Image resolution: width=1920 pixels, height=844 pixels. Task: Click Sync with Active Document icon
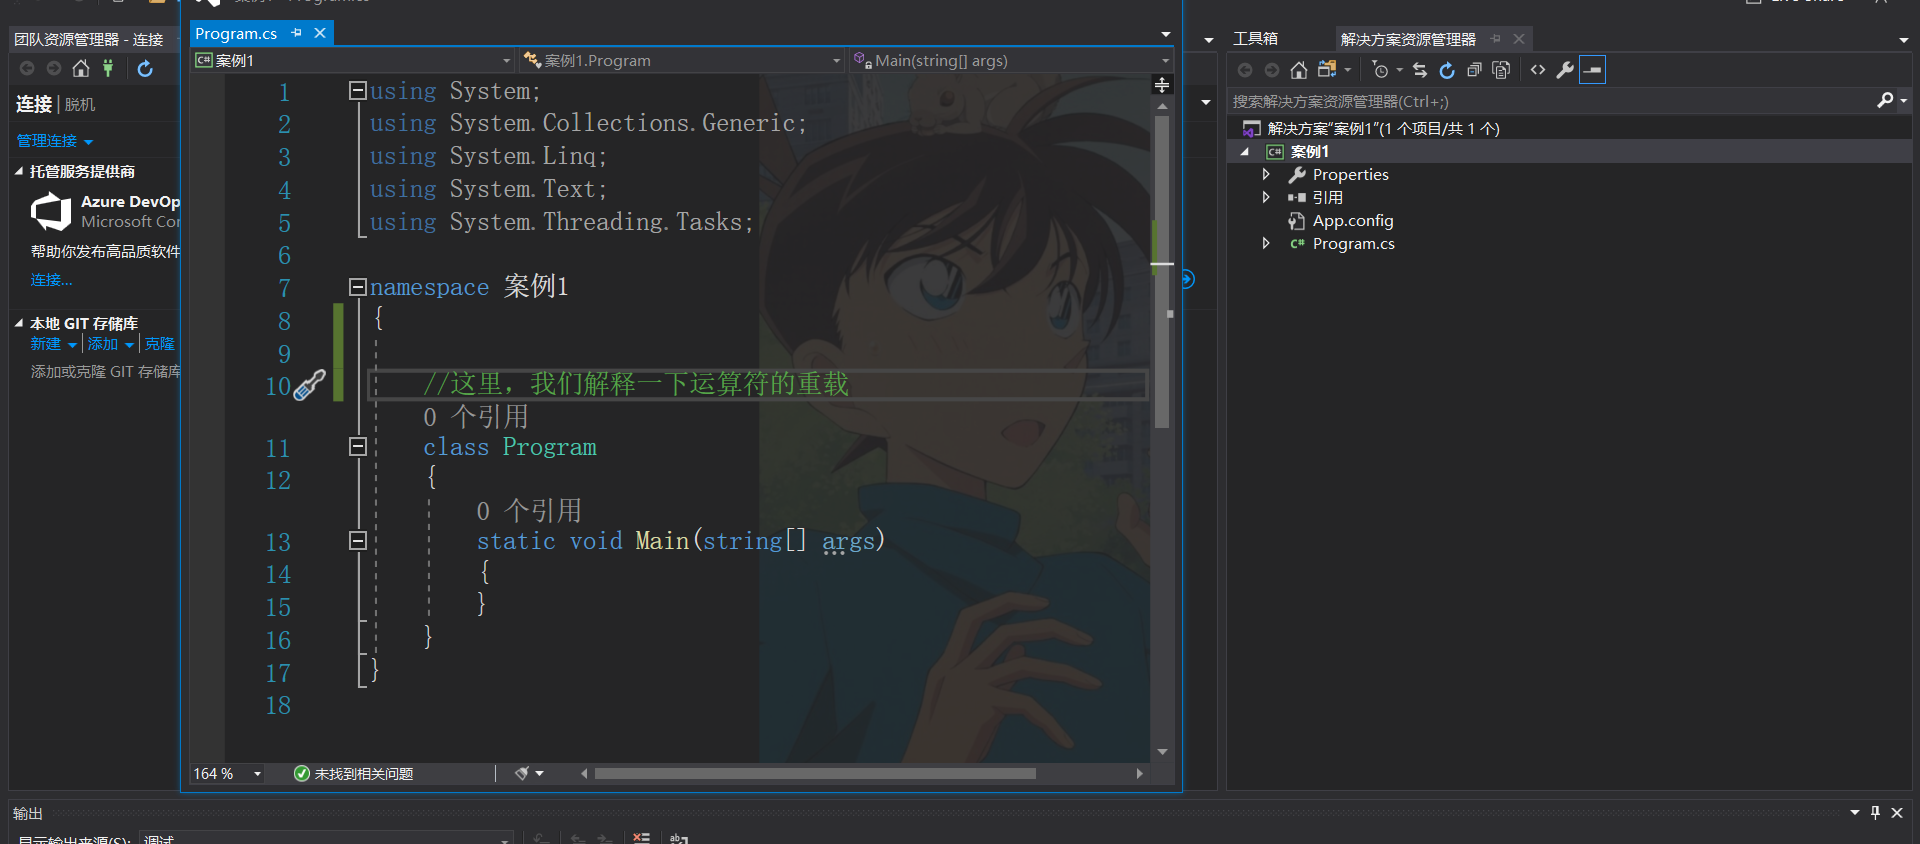[1420, 70]
